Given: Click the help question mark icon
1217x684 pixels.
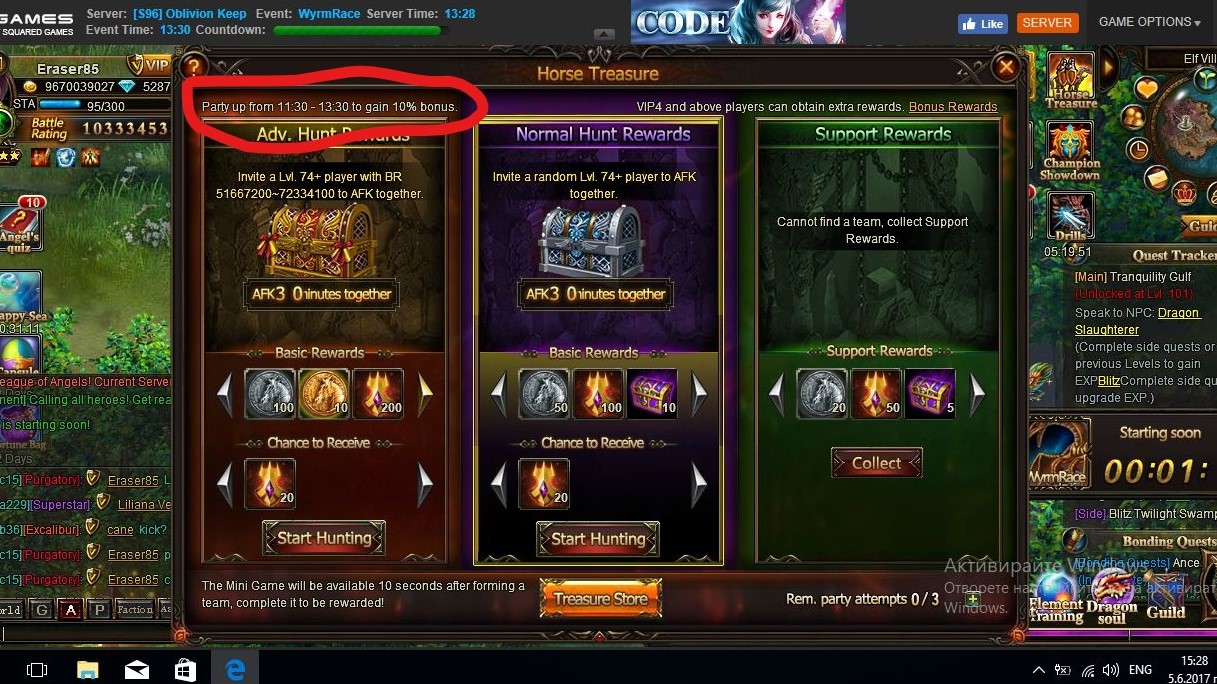Looking at the screenshot, I should (193, 67).
